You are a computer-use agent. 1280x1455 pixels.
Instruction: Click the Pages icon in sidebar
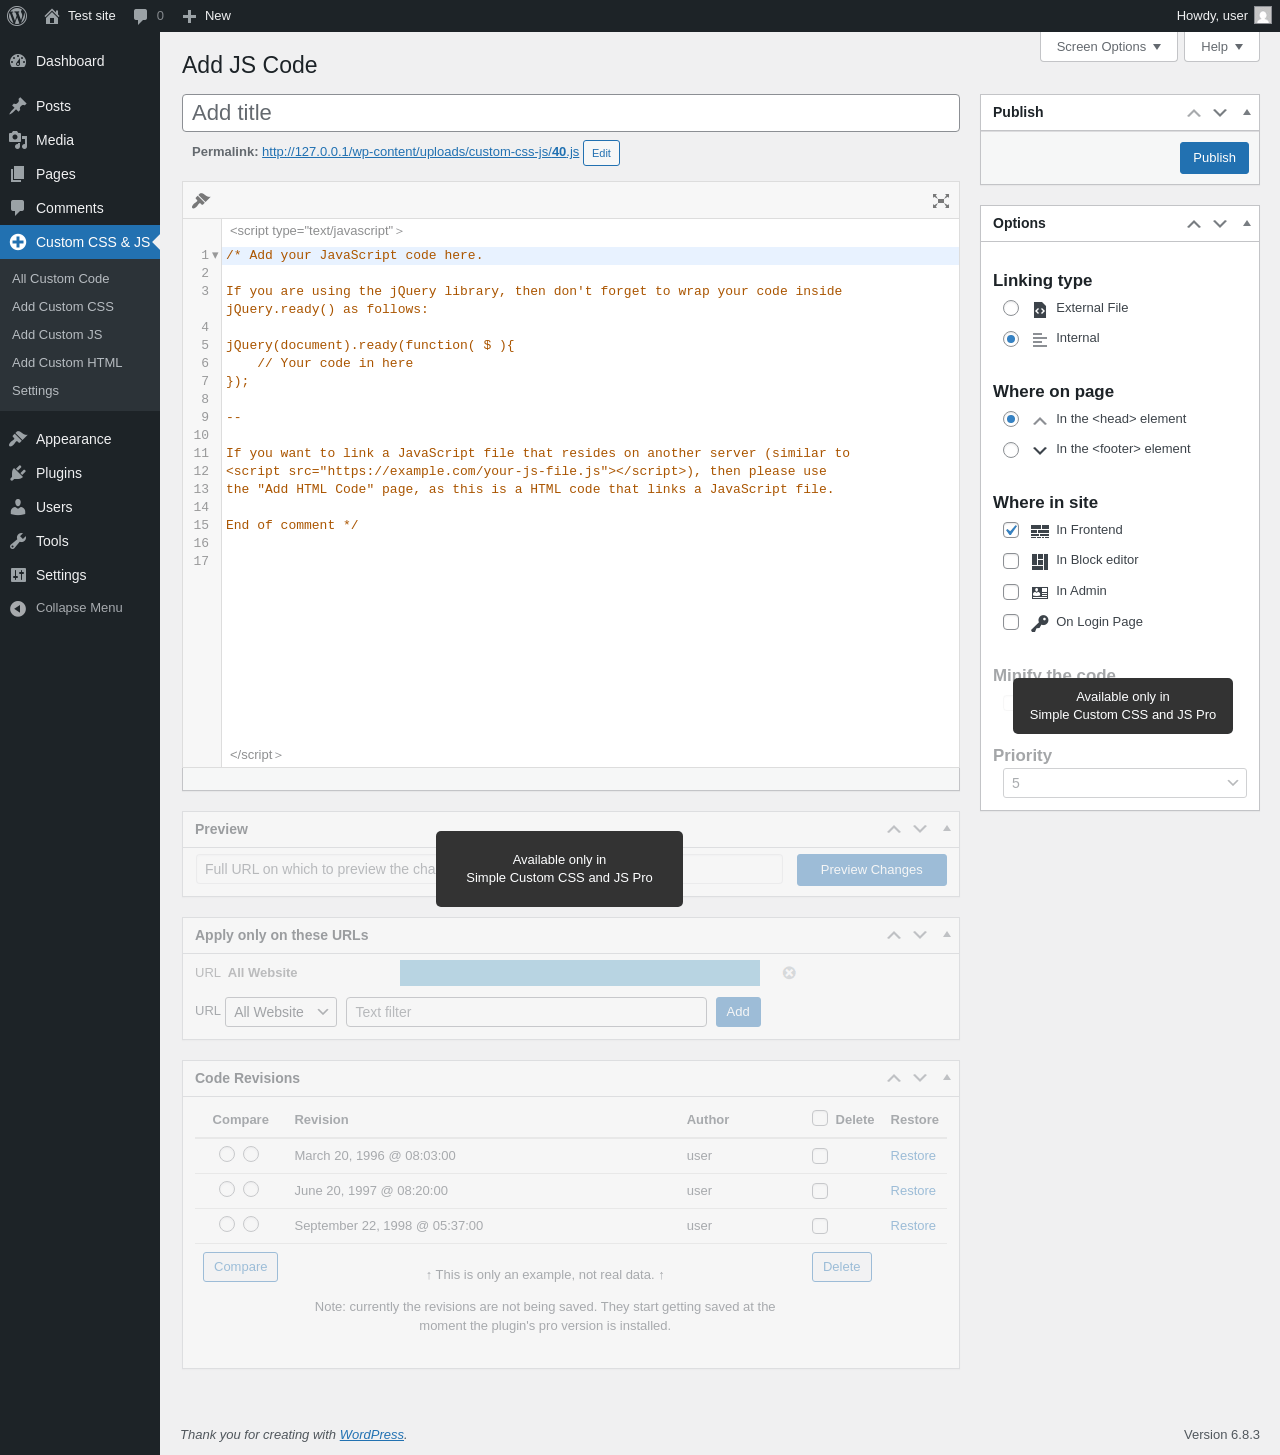pyautogui.click(x=18, y=174)
